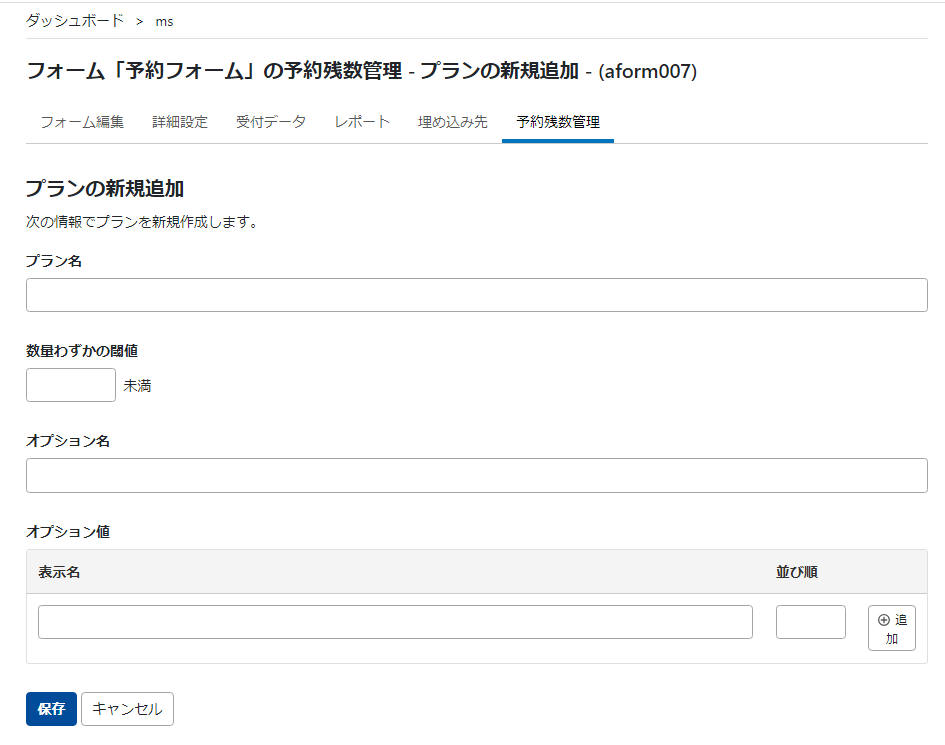The image size is (945, 745).
Task: Click the キャンセル button
Action: pyautogui.click(x=127, y=709)
